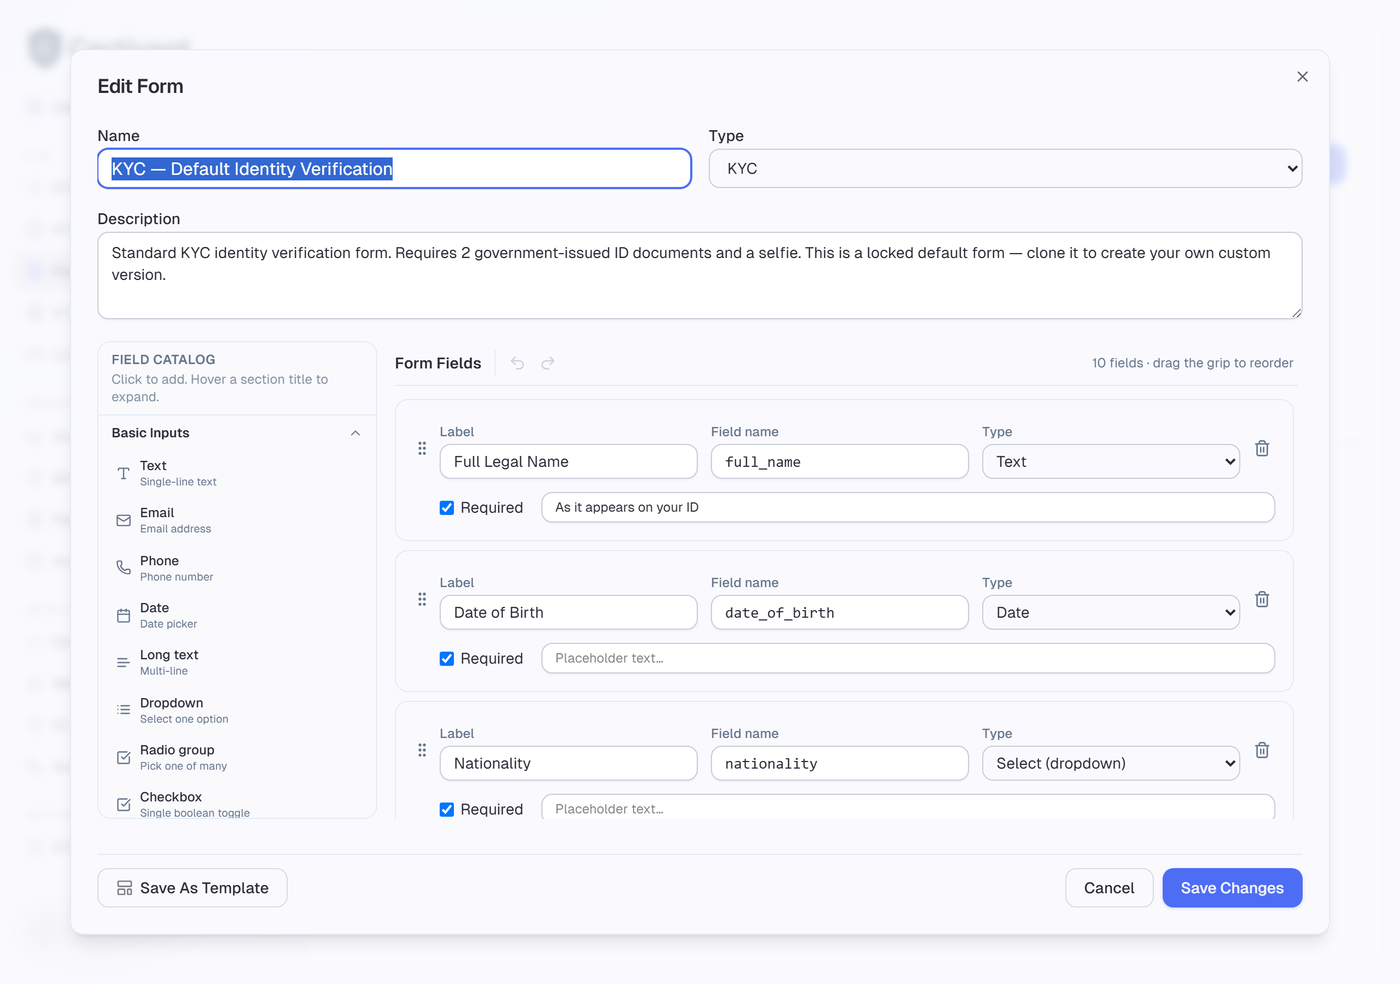Click the Nationality label input
1400x984 pixels.
568,764
